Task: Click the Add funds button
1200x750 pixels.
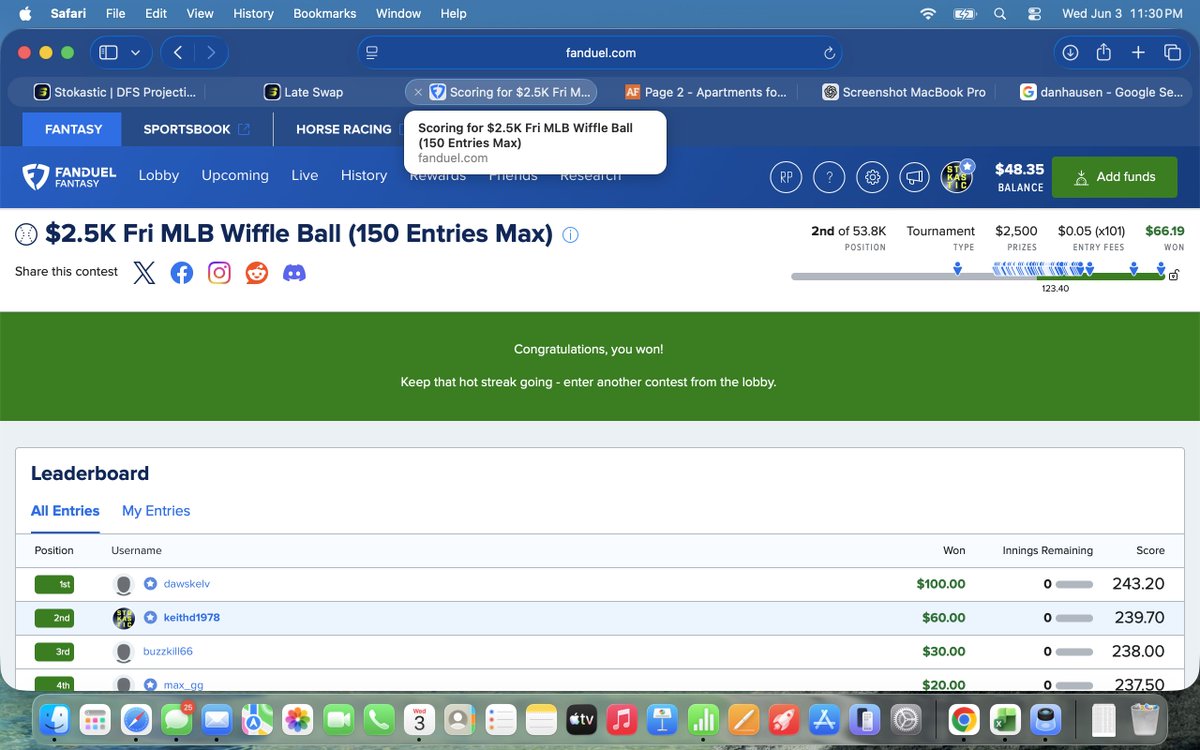Action: tap(1114, 177)
